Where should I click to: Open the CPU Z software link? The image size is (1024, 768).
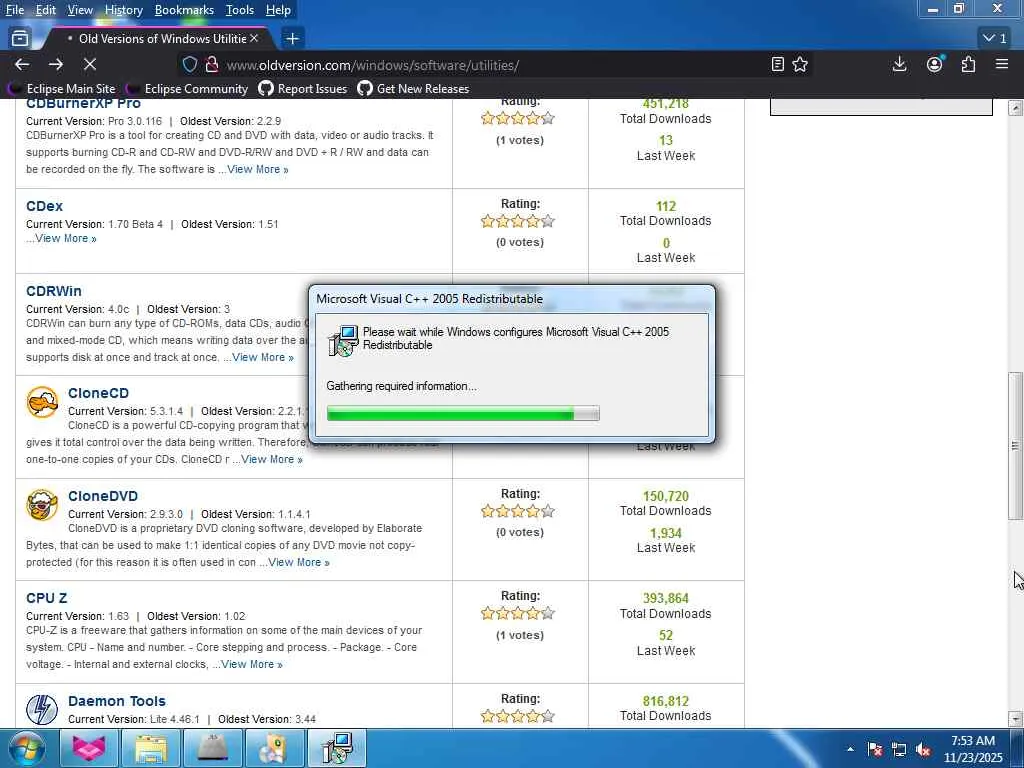pos(46,598)
